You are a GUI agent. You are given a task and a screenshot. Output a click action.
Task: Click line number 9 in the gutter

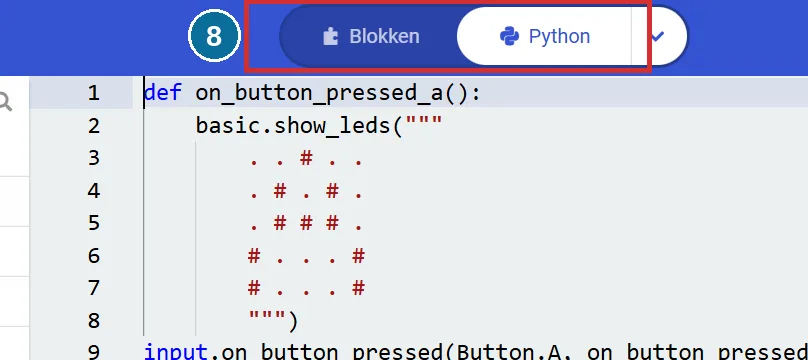[x=93, y=352]
